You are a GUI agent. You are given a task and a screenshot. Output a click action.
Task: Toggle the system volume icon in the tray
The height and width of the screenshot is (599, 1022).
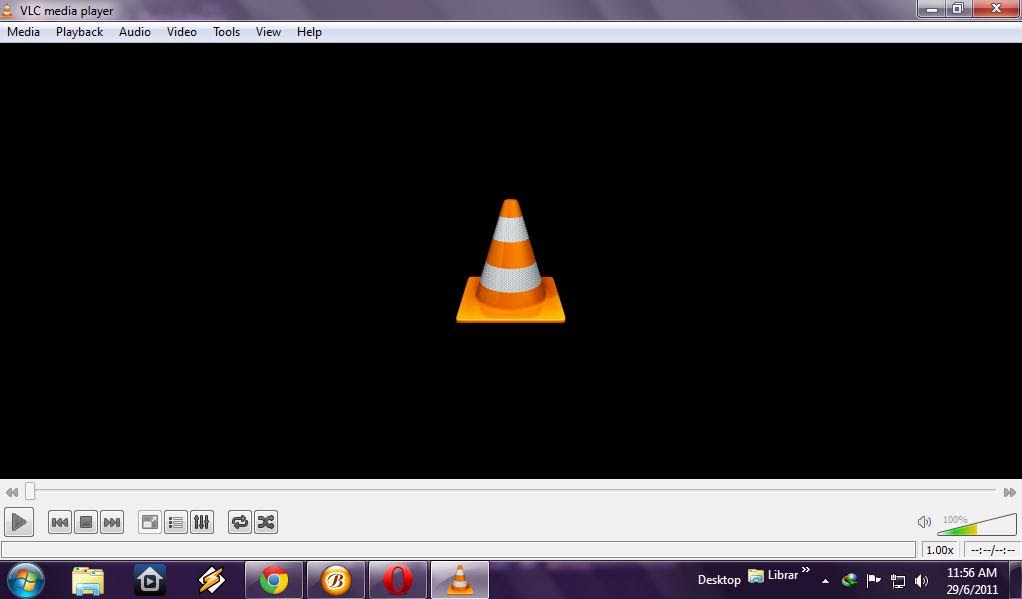click(921, 580)
